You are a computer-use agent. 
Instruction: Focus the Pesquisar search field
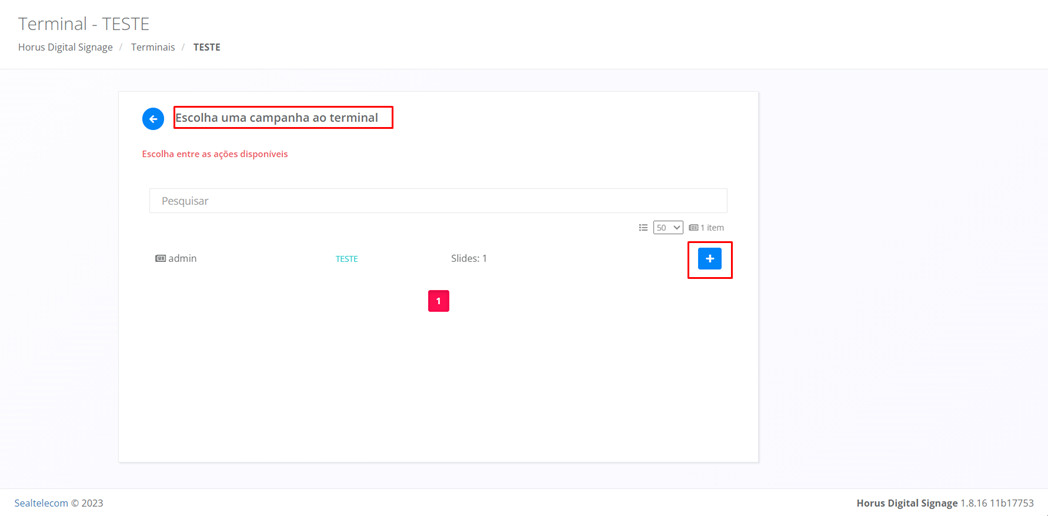[x=438, y=201]
